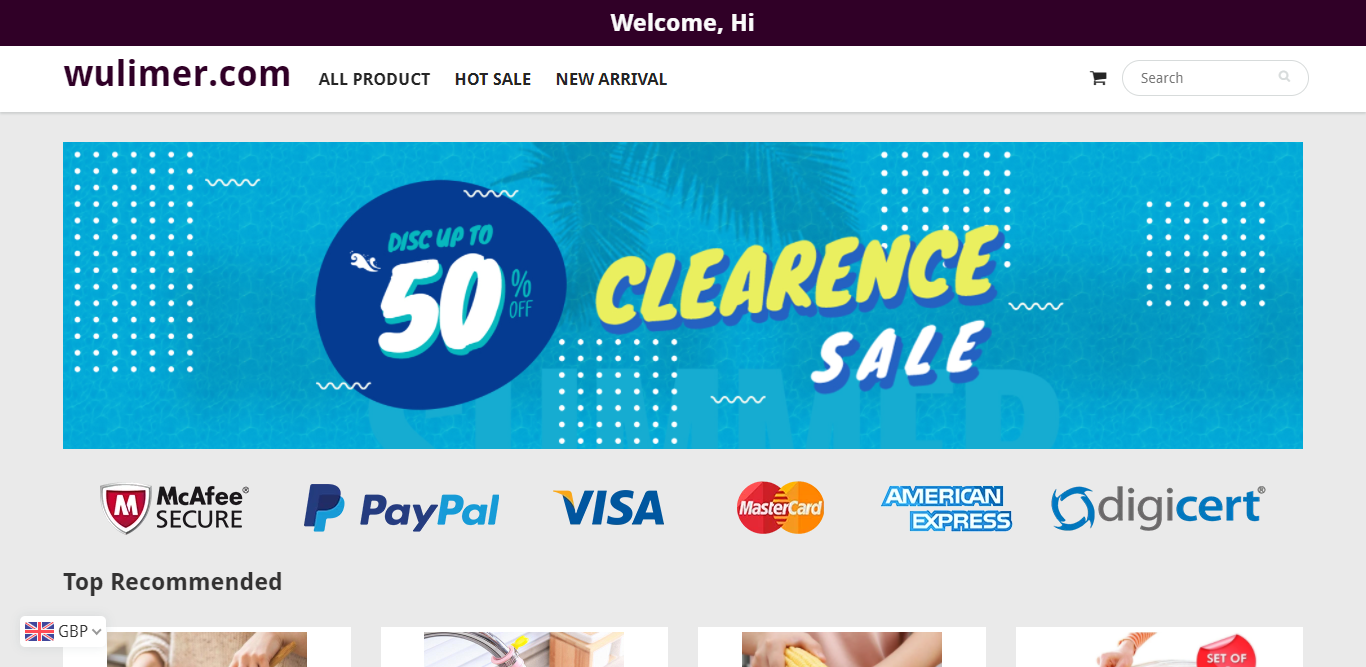This screenshot has height=667, width=1366.
Task: Go to HOT SALE page
Action: 493,79
